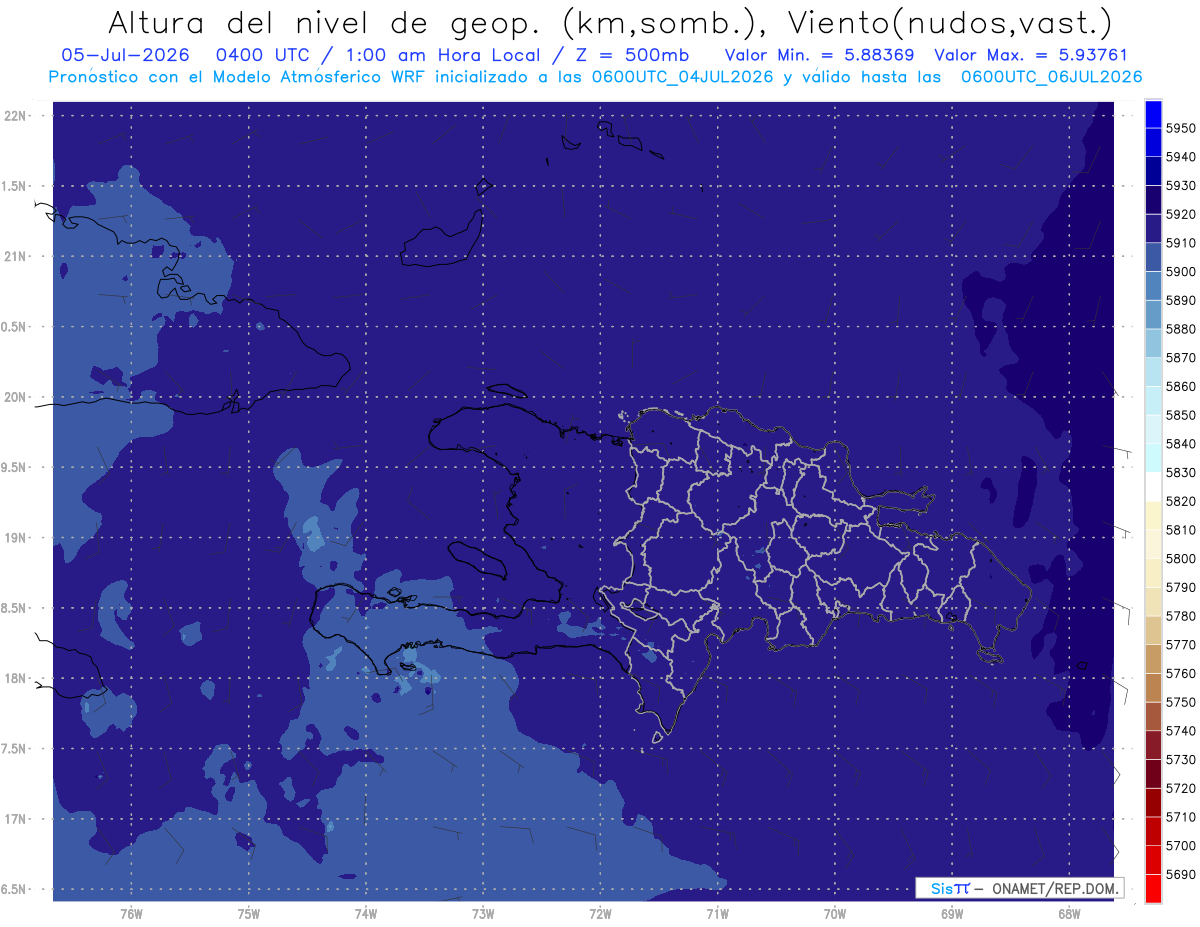1200x927 pixels.
Task: Click the colorbar value '5910'
Action: point(1180,243)
